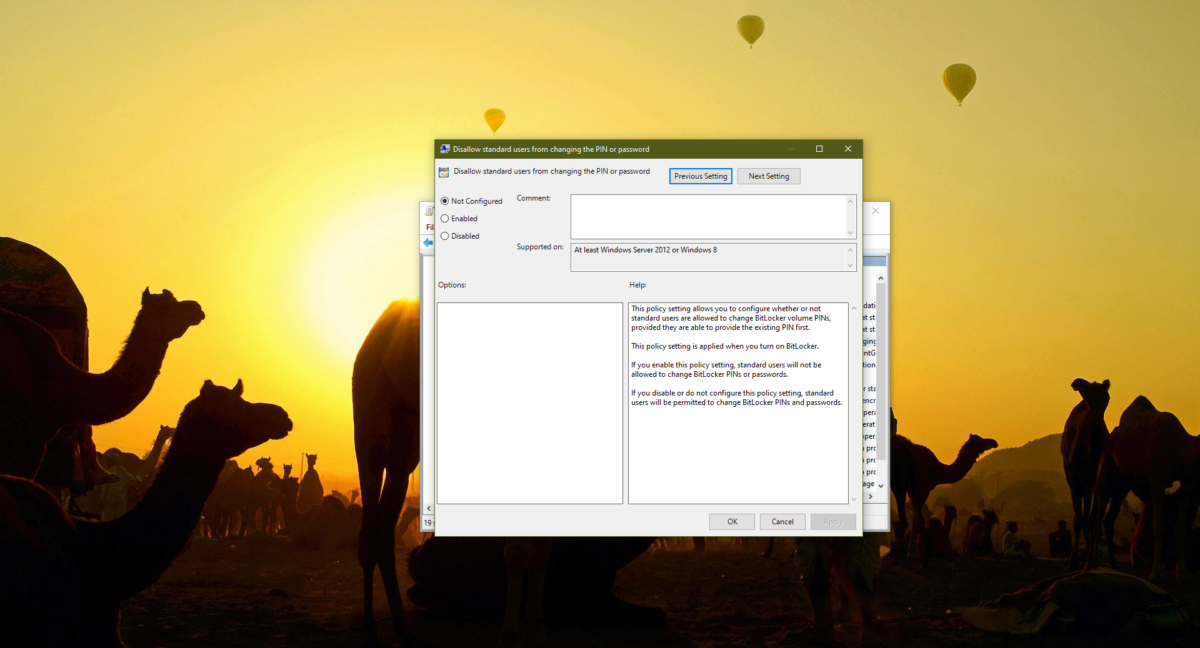1200x648 pixels.
Task: Click the blue back arrow behind the dialog
Action: click(x=428, y=243)
